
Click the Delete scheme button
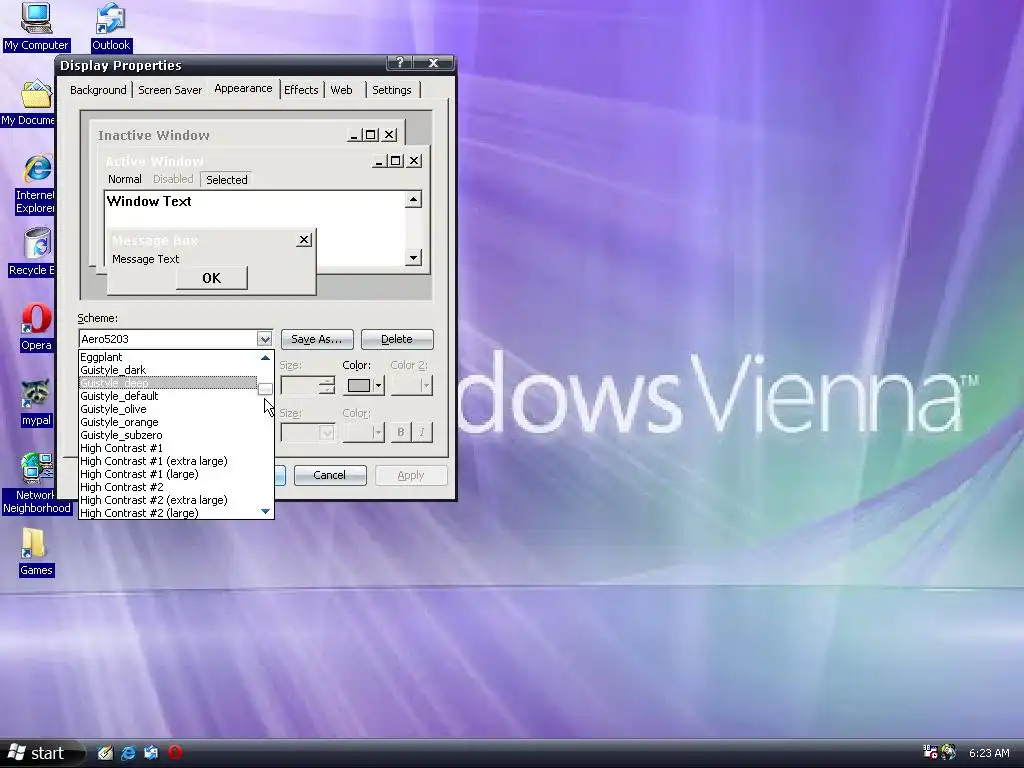click(x=396, y=340)
